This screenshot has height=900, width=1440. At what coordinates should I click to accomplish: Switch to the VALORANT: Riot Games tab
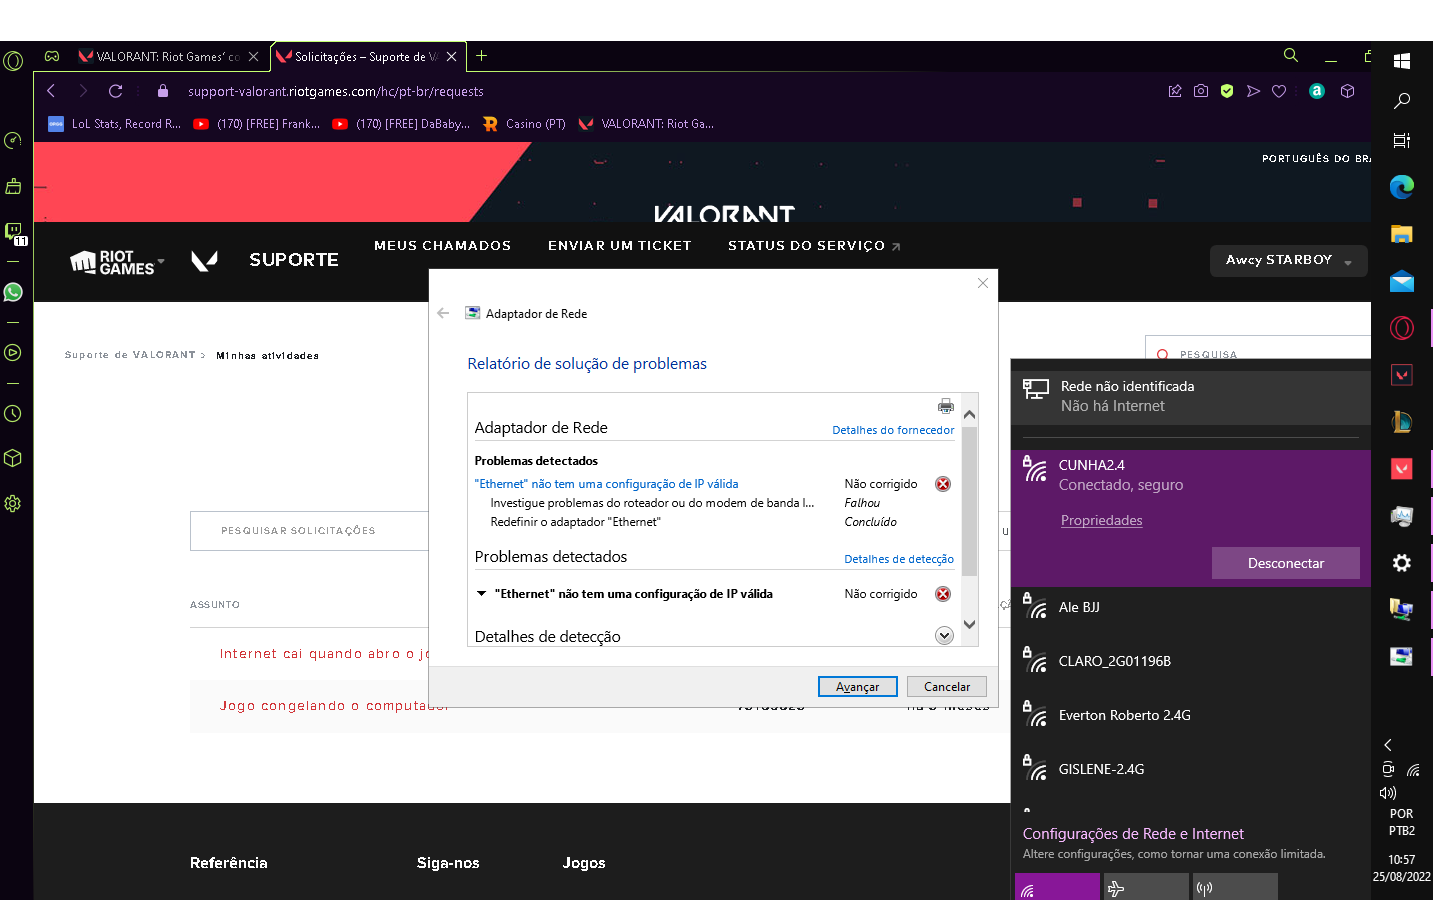point(168,57)
